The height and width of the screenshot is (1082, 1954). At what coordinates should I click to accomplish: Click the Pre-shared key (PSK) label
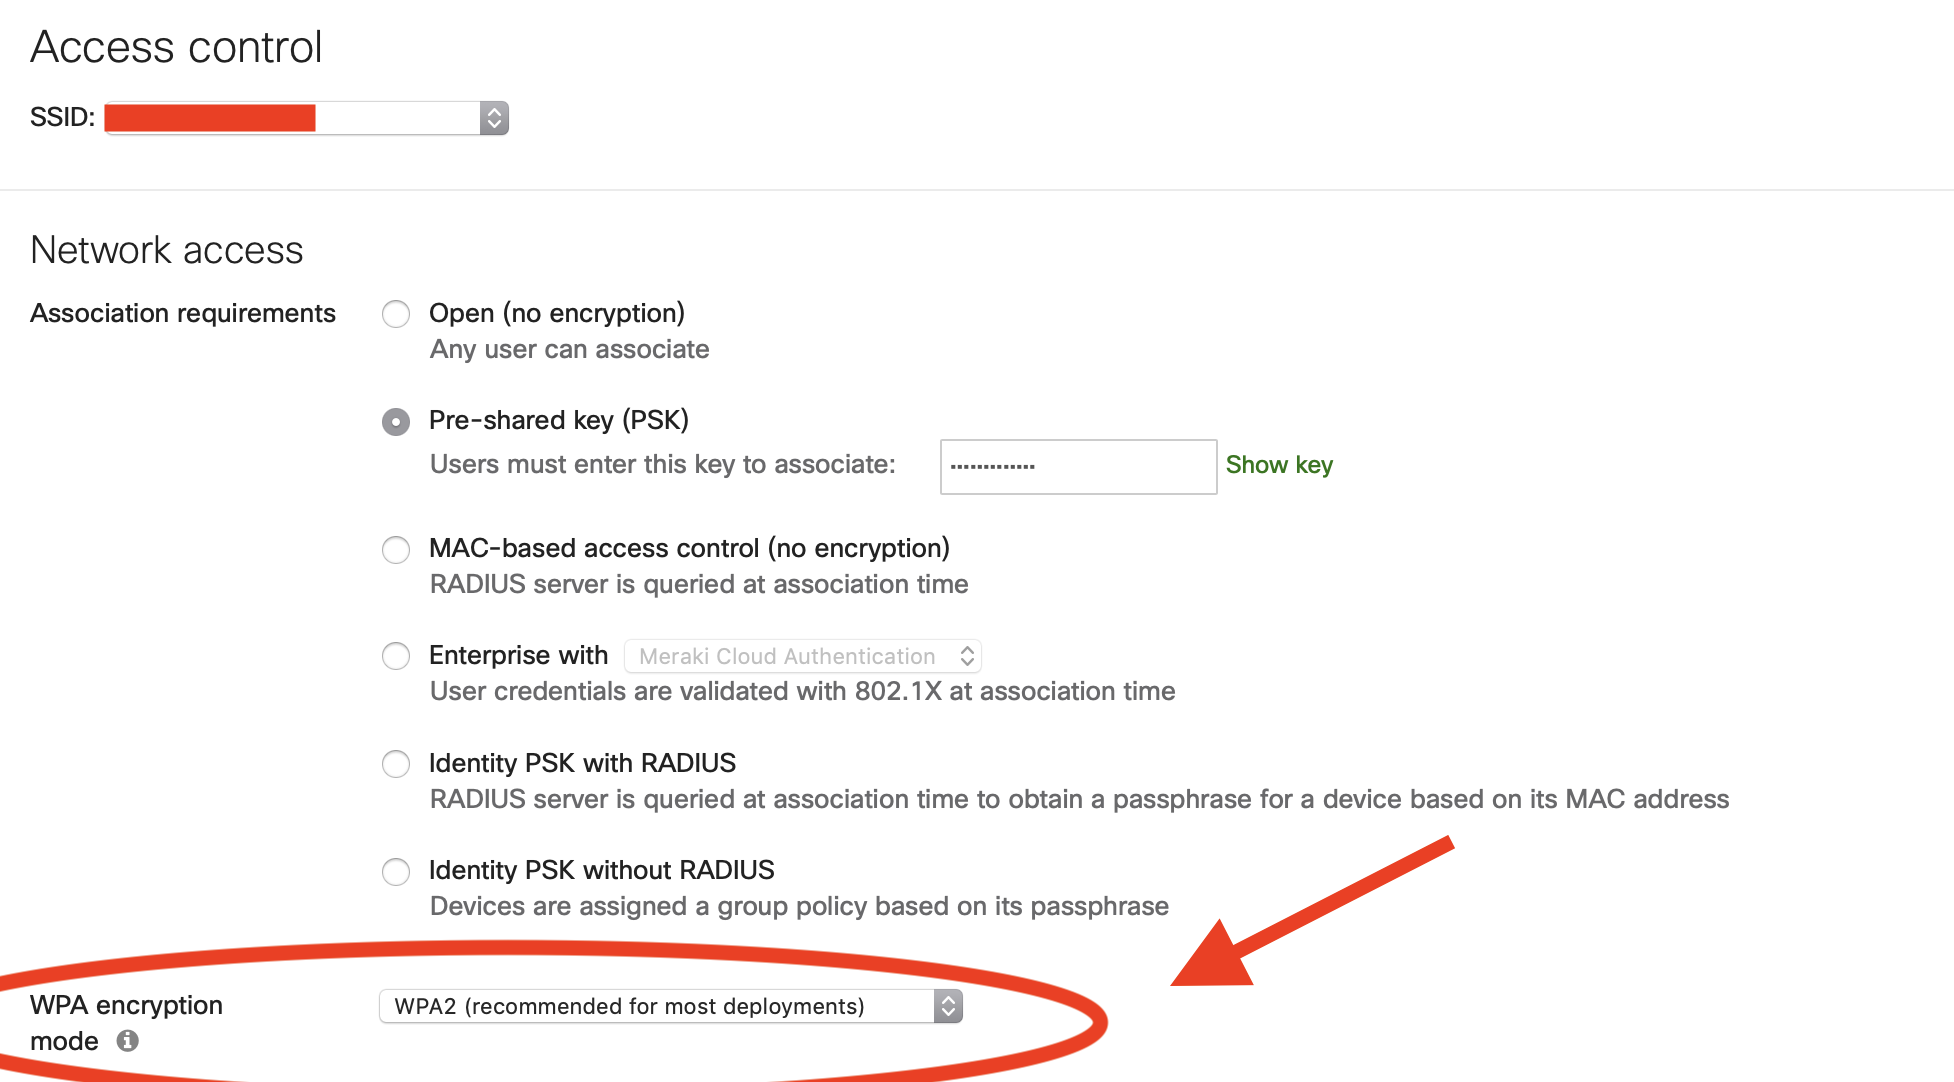(559, 420)
